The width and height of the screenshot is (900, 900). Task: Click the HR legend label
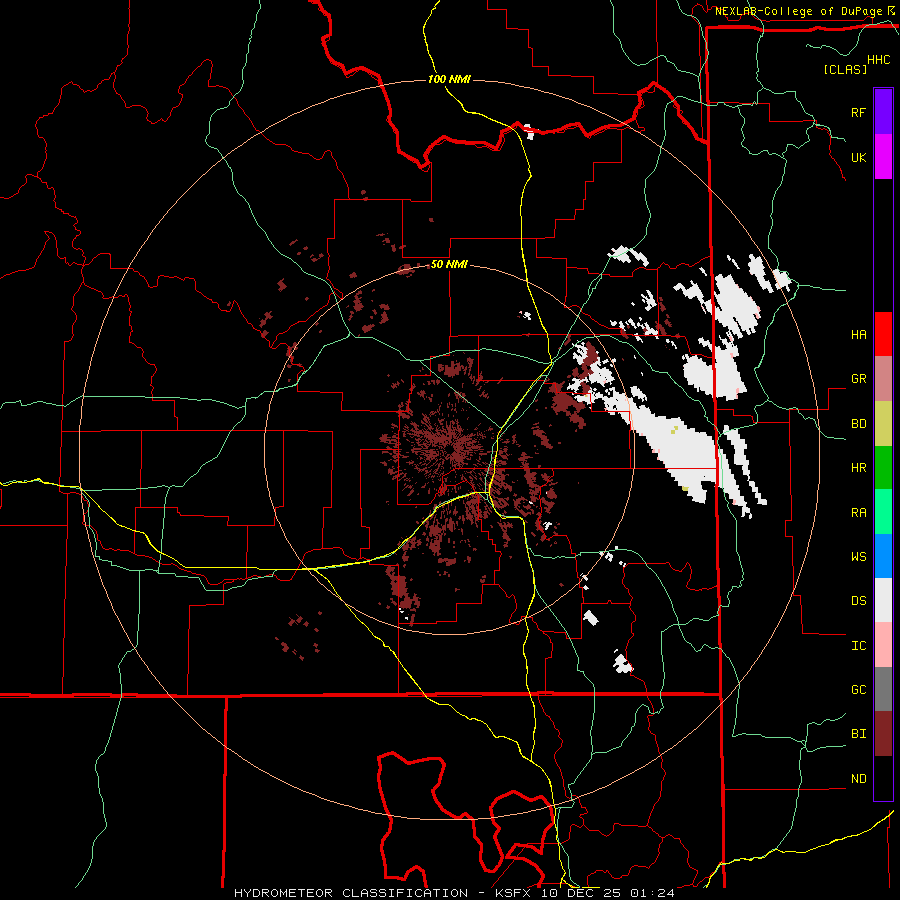coord(858,468)
